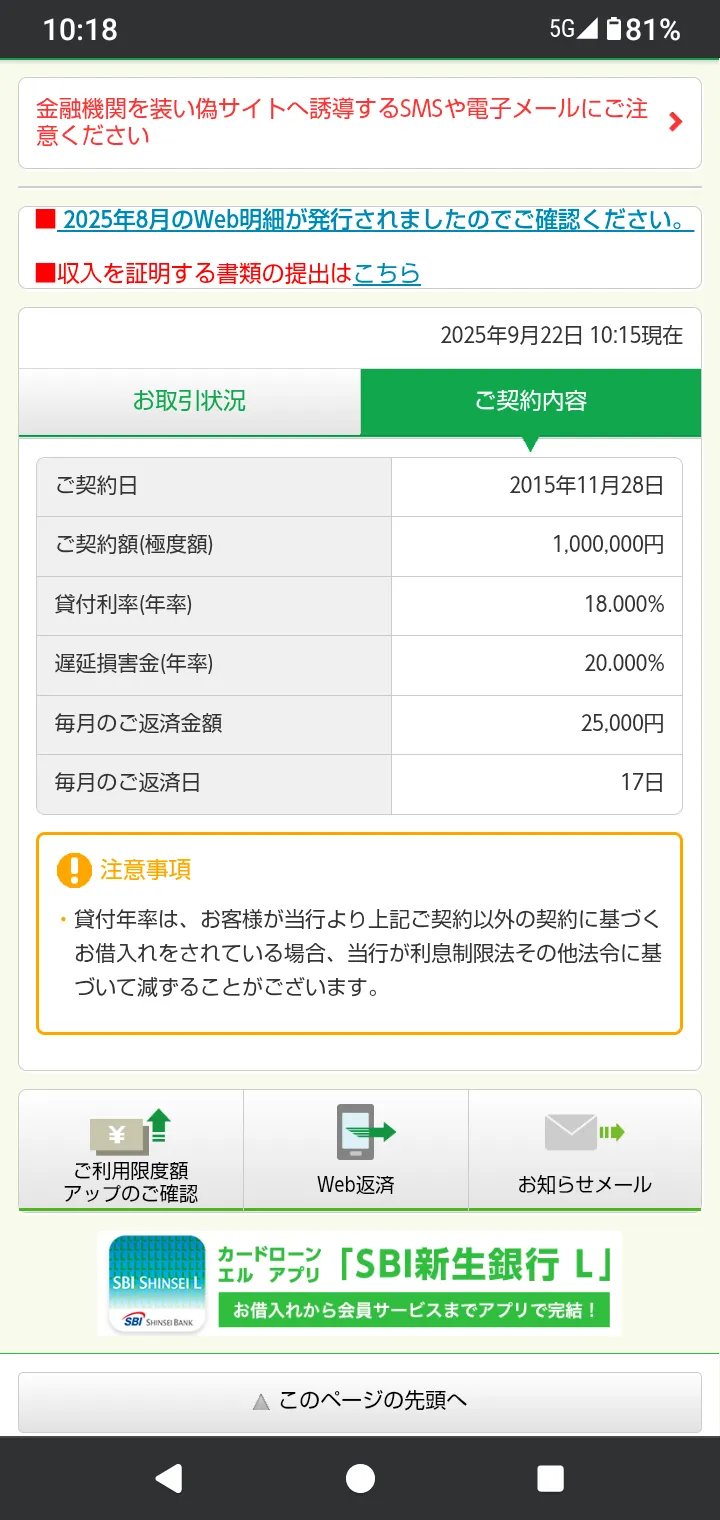
Task: Switch to the お取引状況 tab
Action: [x=189, y=402]
